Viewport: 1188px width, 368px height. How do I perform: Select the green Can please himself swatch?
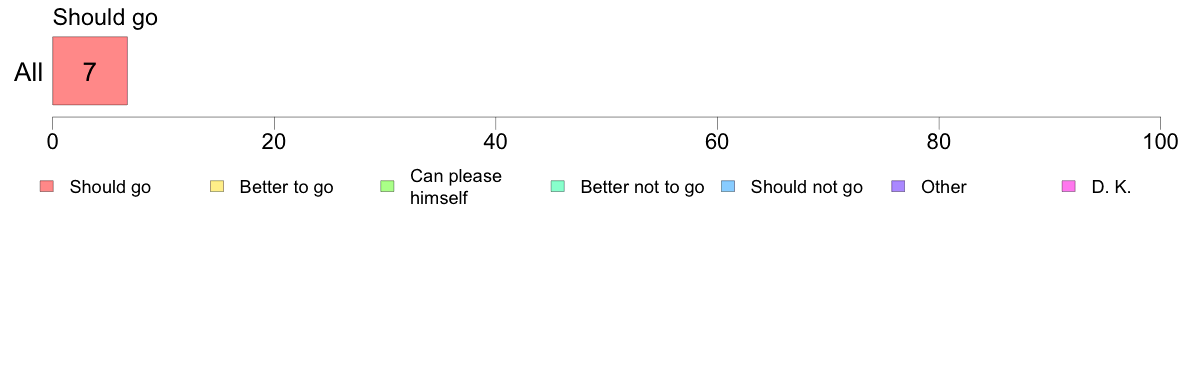387,187
